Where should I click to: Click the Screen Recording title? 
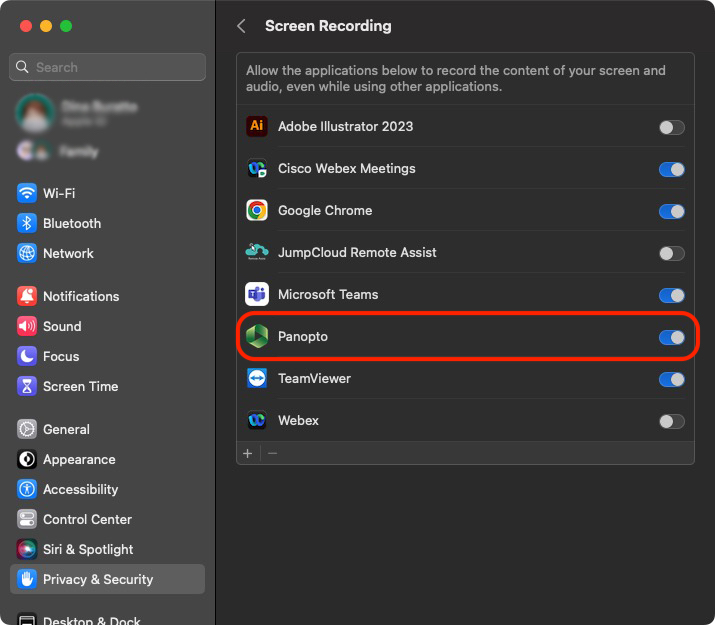pyautogui.click(x=328, y=26)
